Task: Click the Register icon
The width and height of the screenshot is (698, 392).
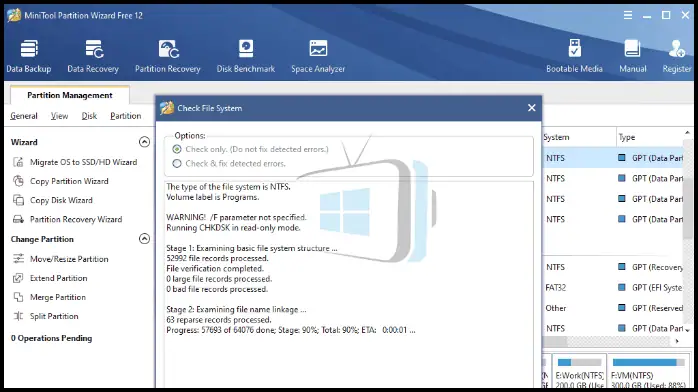Action: tap(677, 49)
